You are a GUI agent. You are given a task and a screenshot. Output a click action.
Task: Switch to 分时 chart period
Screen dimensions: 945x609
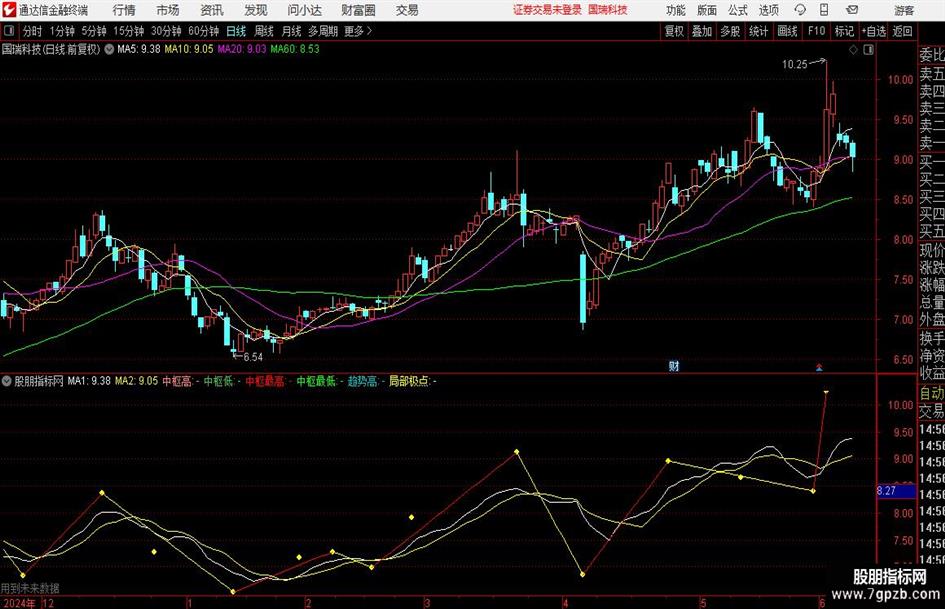(x=32, y=31)
